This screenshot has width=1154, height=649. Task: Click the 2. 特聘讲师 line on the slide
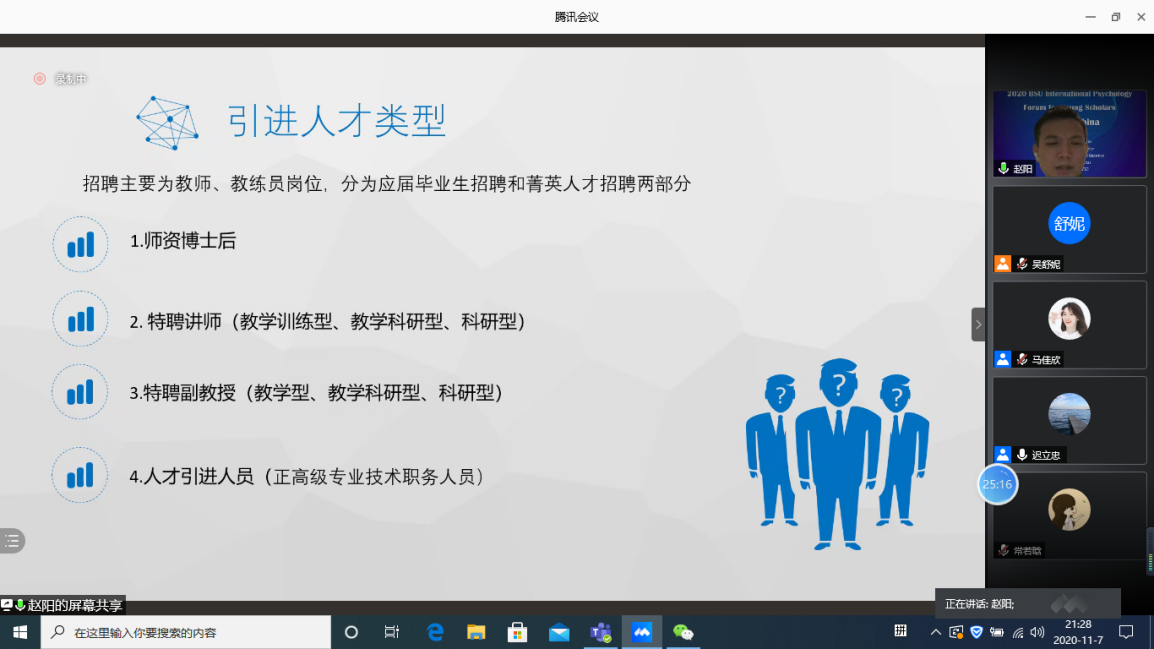(327, 322)
